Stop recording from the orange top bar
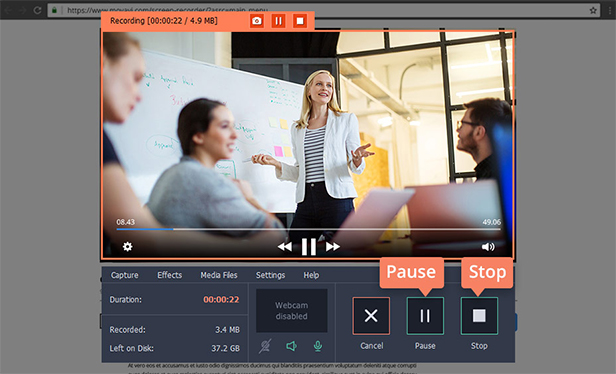This screenshot has width=616, height=374. (x=300, y=20)
